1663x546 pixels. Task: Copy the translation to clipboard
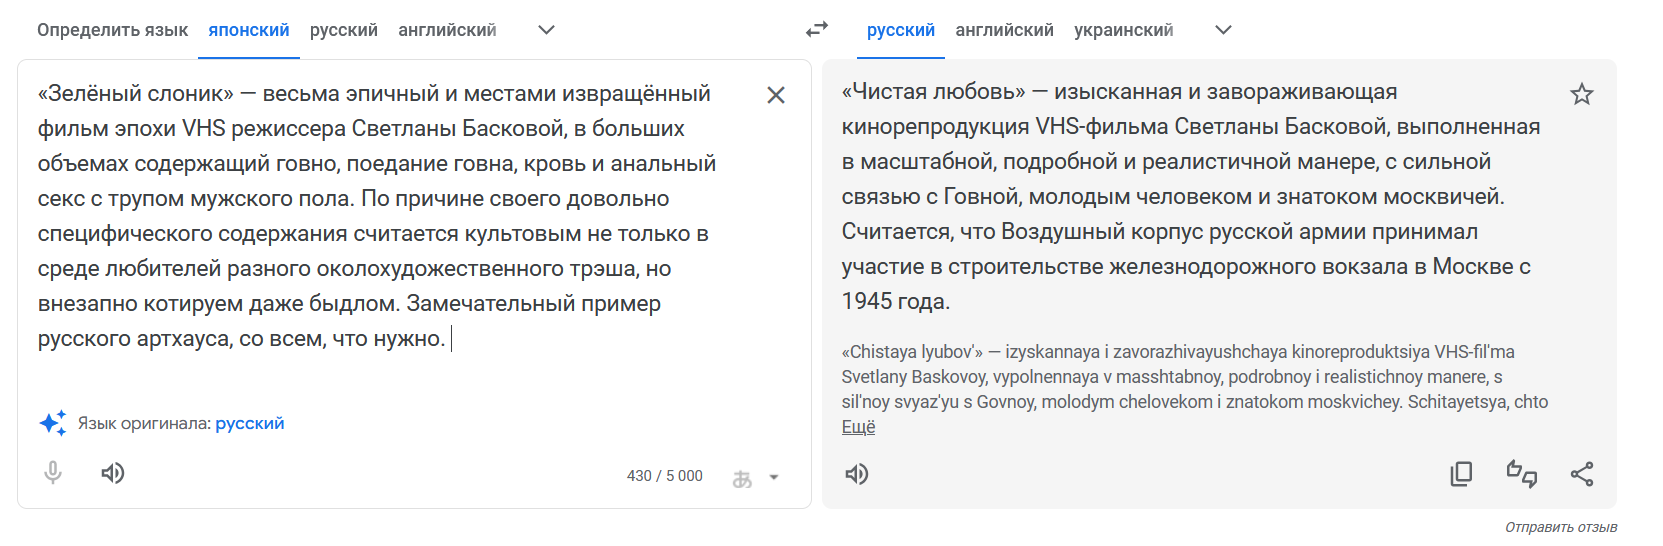pos(1461,474)
